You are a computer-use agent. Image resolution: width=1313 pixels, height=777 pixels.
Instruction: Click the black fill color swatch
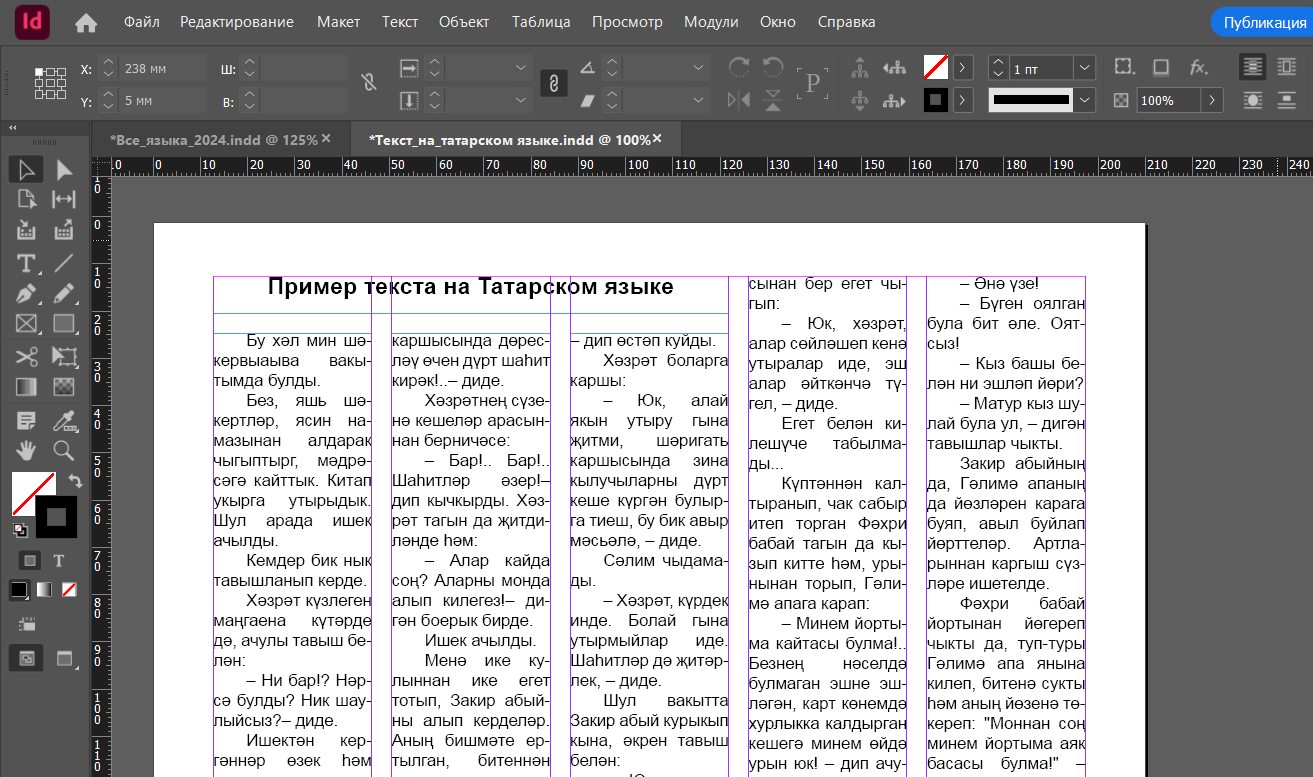click(x=20, y=590)
